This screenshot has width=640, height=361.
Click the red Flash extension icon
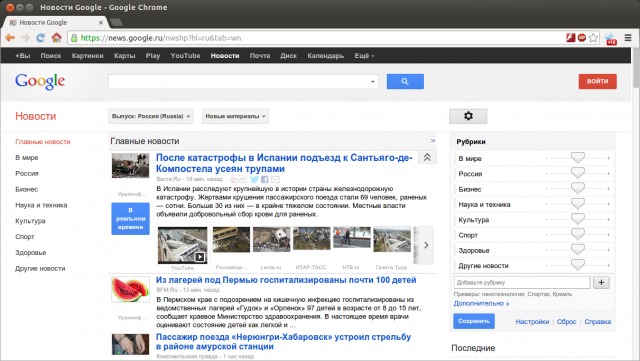coord(571,38)
